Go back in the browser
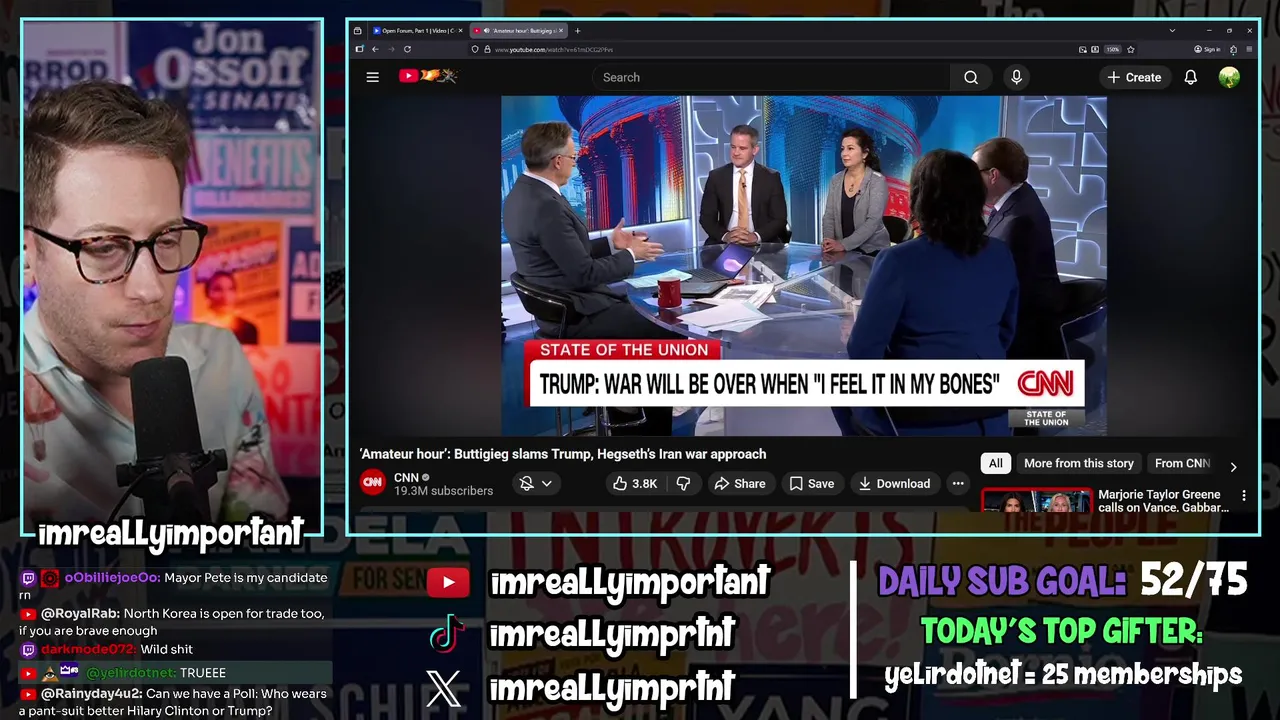Screen dimensions: 1280x720 point(375,49)
